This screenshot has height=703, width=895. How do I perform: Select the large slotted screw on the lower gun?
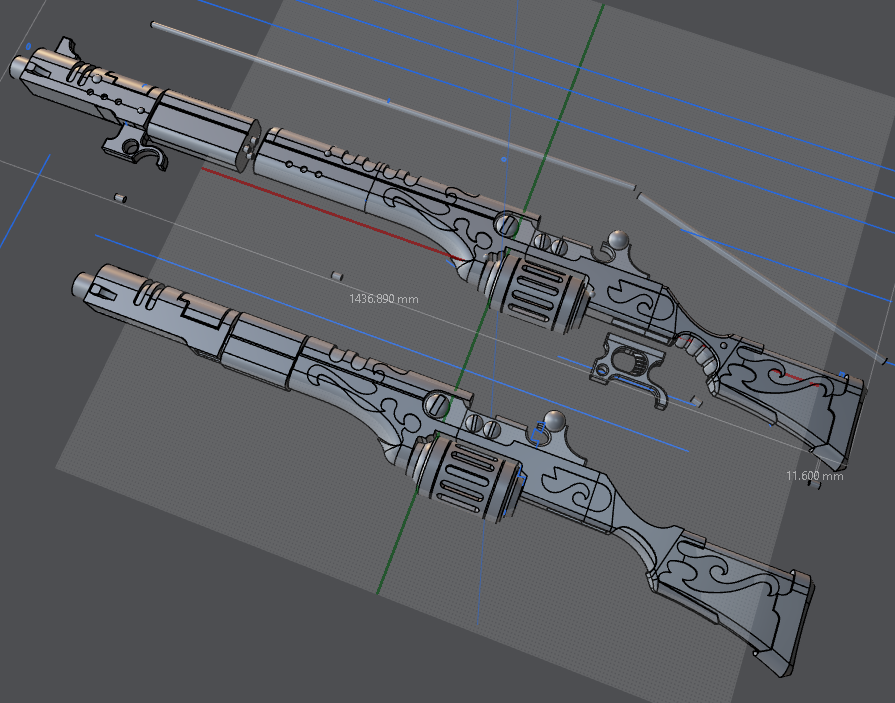[438, 403]
